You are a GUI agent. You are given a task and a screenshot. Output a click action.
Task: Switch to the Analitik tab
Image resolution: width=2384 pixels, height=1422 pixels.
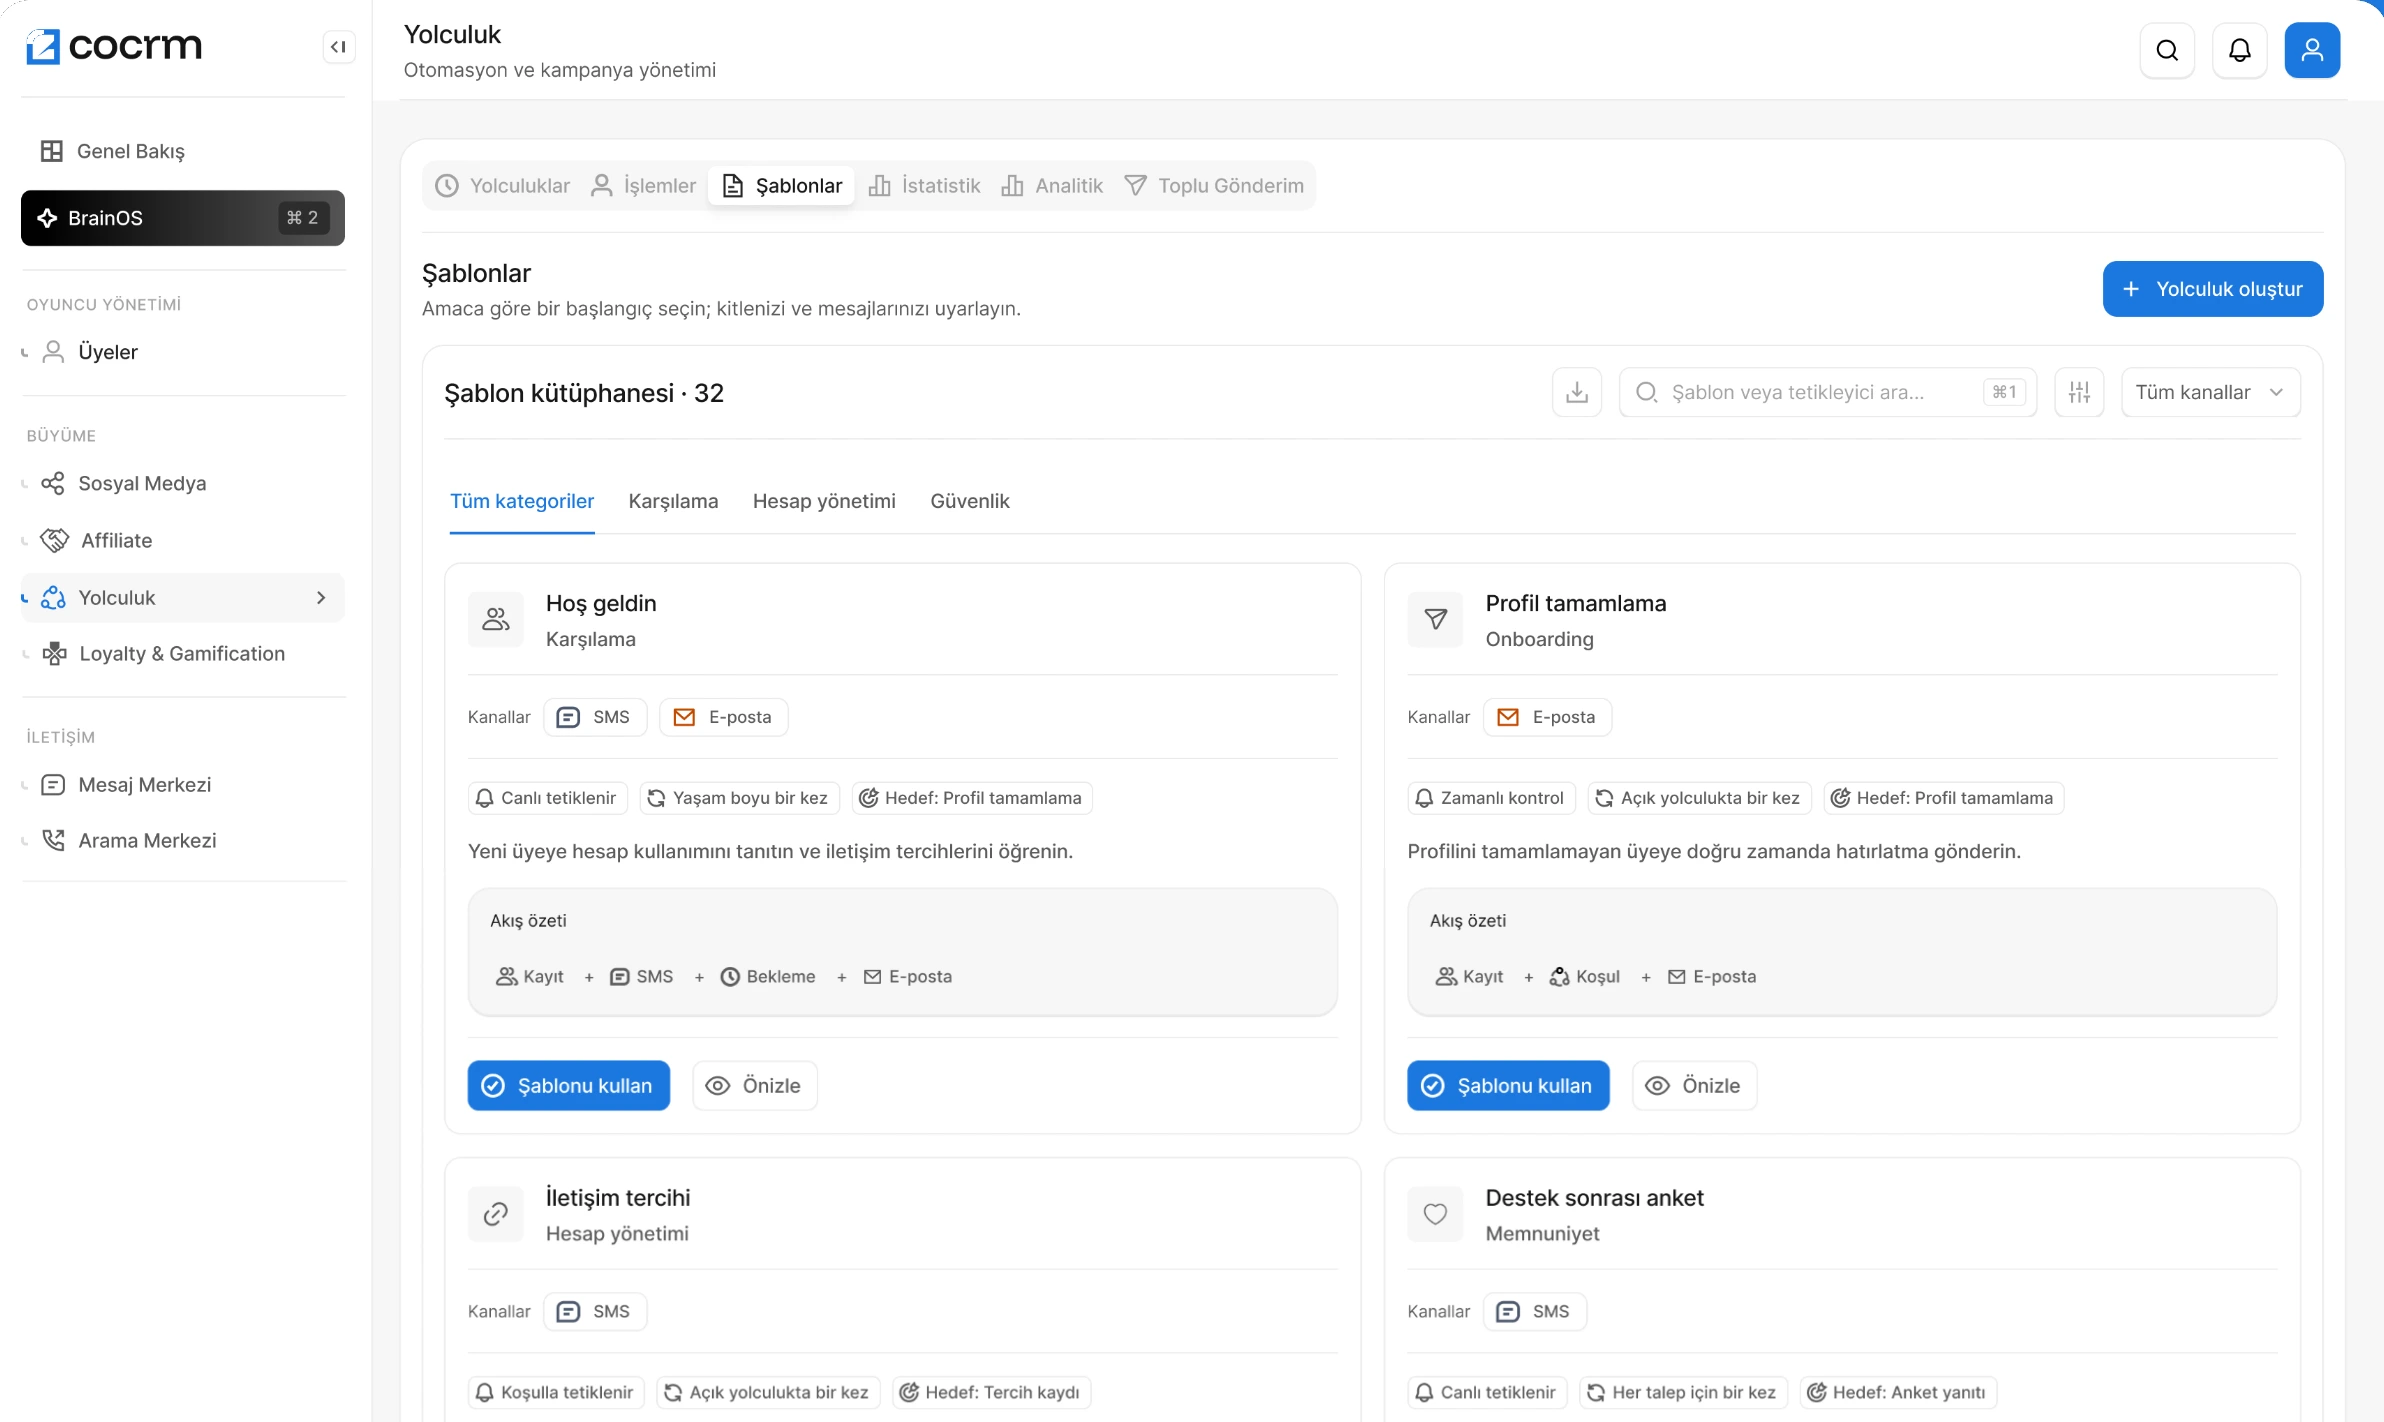click(1052, 186)
